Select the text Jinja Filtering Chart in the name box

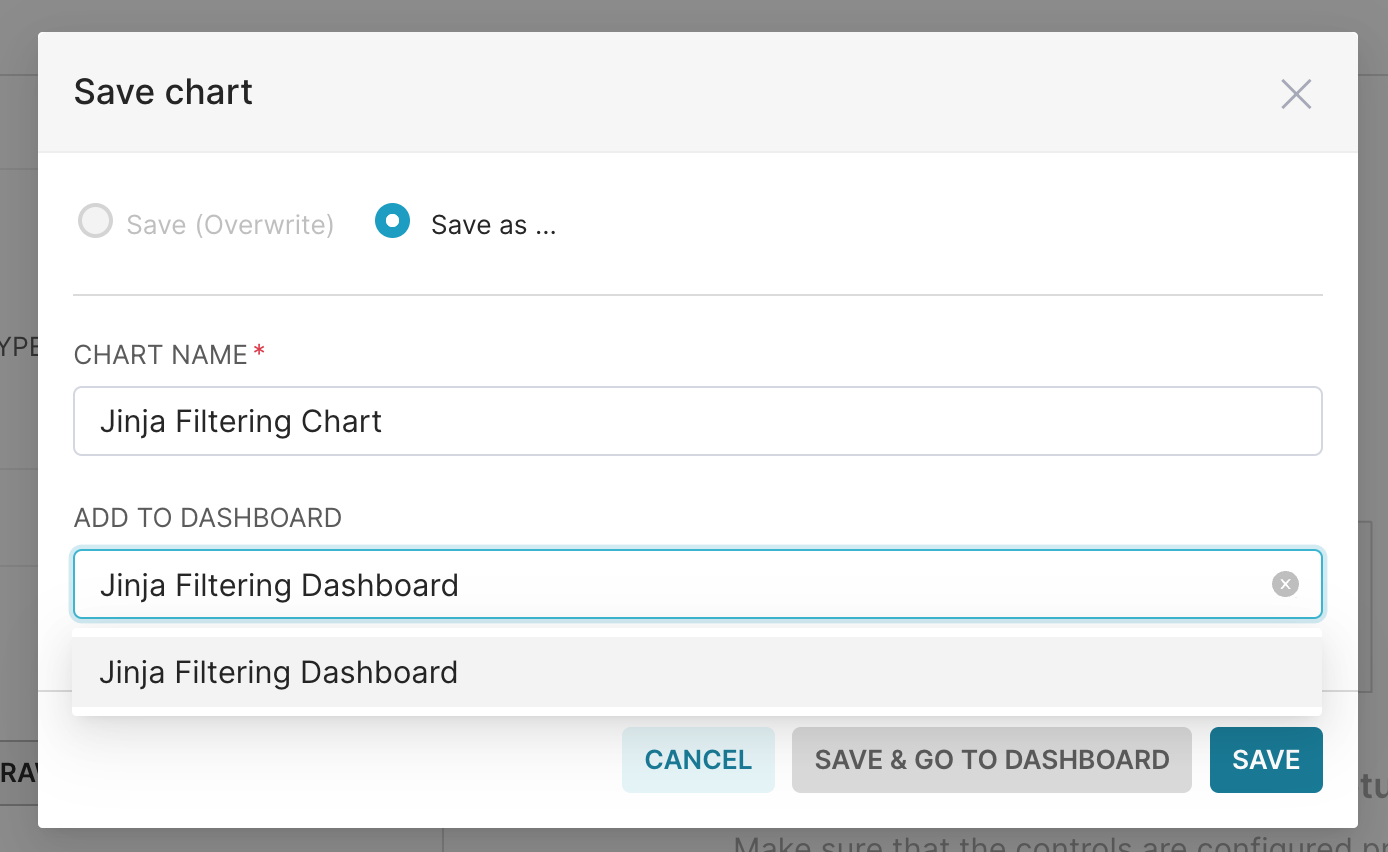pos(240,421)
